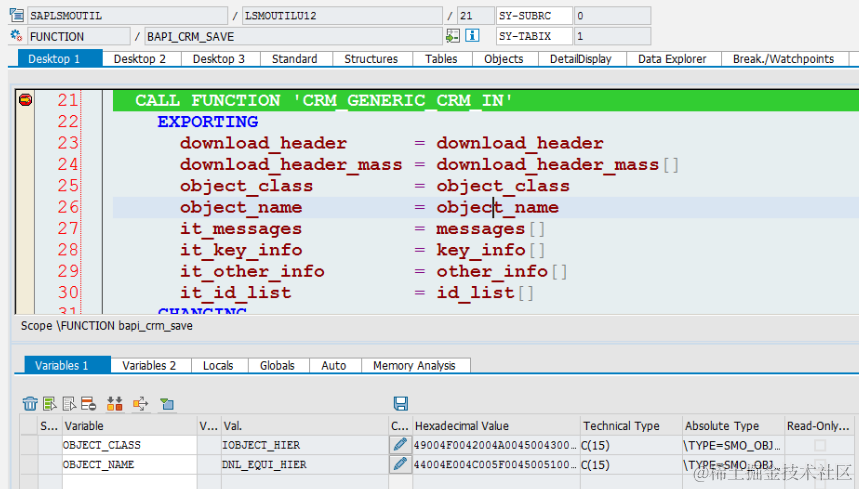Click the orange square with arrows icon
Screen dimensions: 859x489
click(x=140, y=404)
